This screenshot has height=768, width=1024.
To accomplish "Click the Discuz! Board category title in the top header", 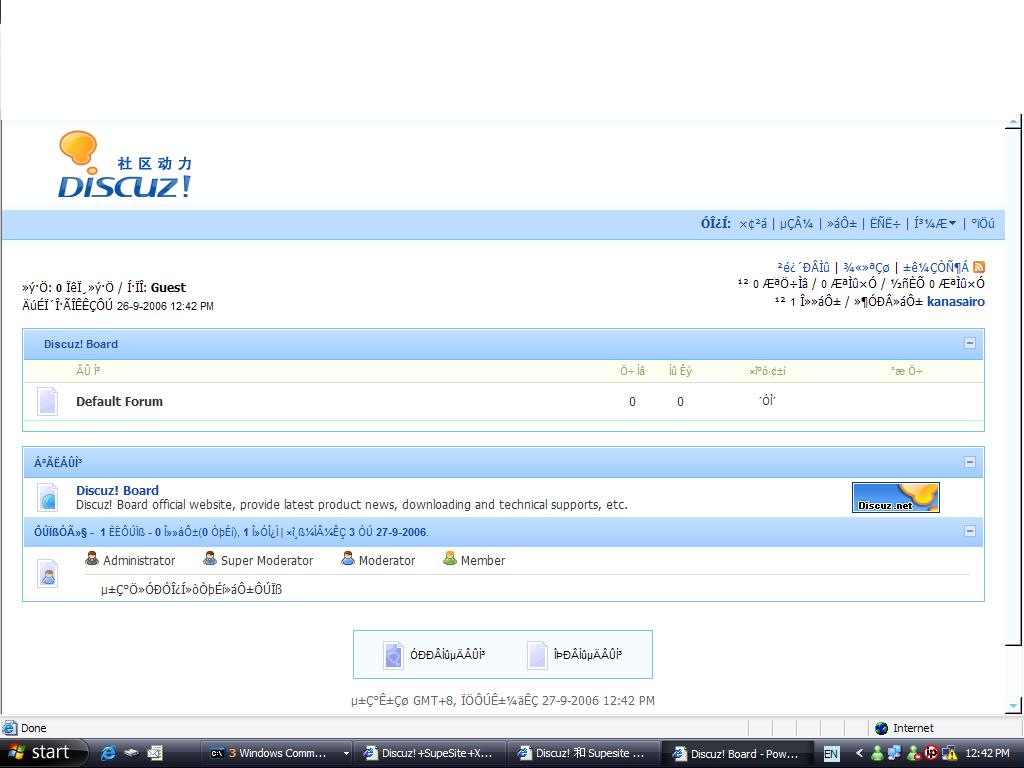I will pyautogui.click(x=81, y=344).
